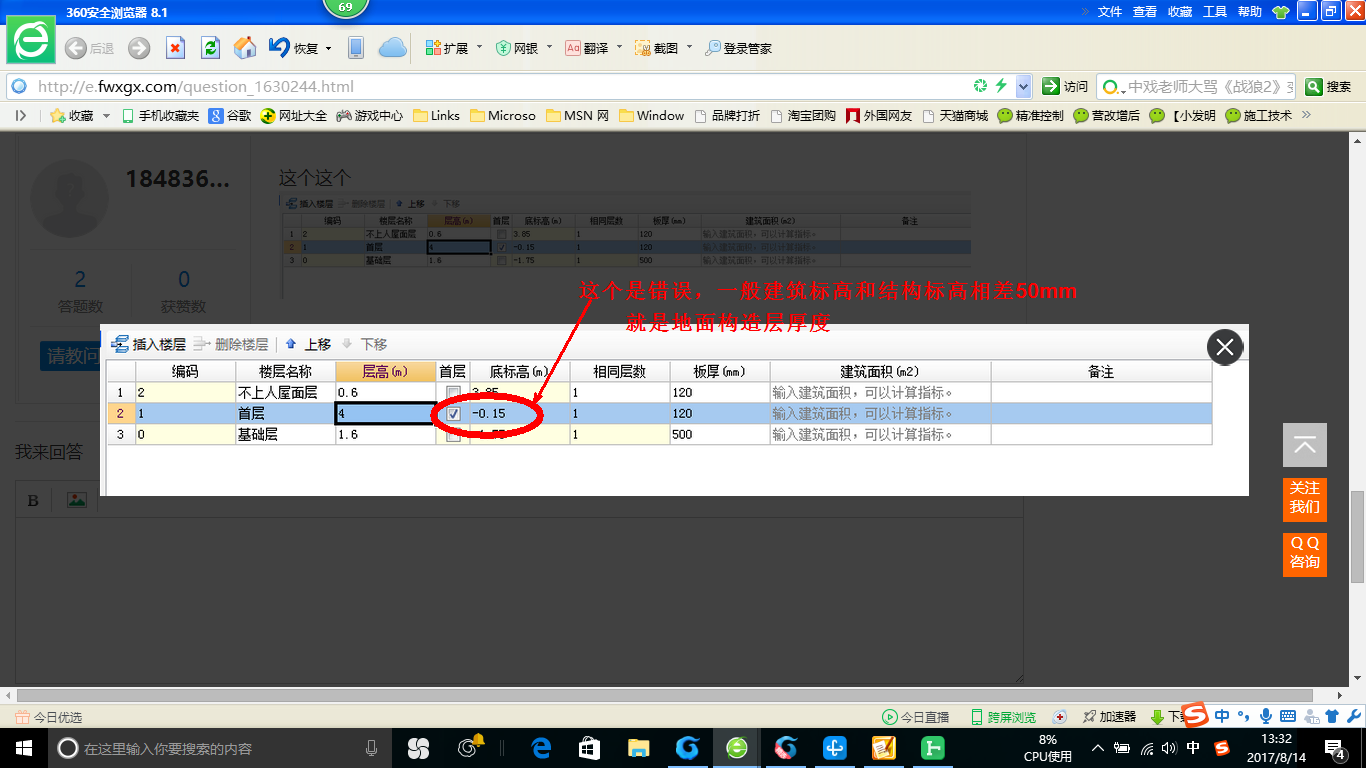Click the browser back arrow button
1366x768 pixels.
75,48
